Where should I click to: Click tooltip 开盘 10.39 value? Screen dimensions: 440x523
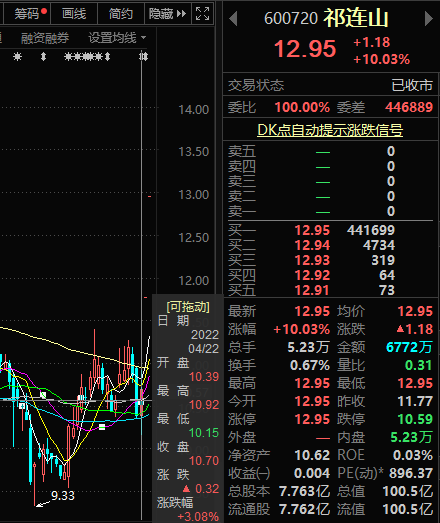point(204,377)
